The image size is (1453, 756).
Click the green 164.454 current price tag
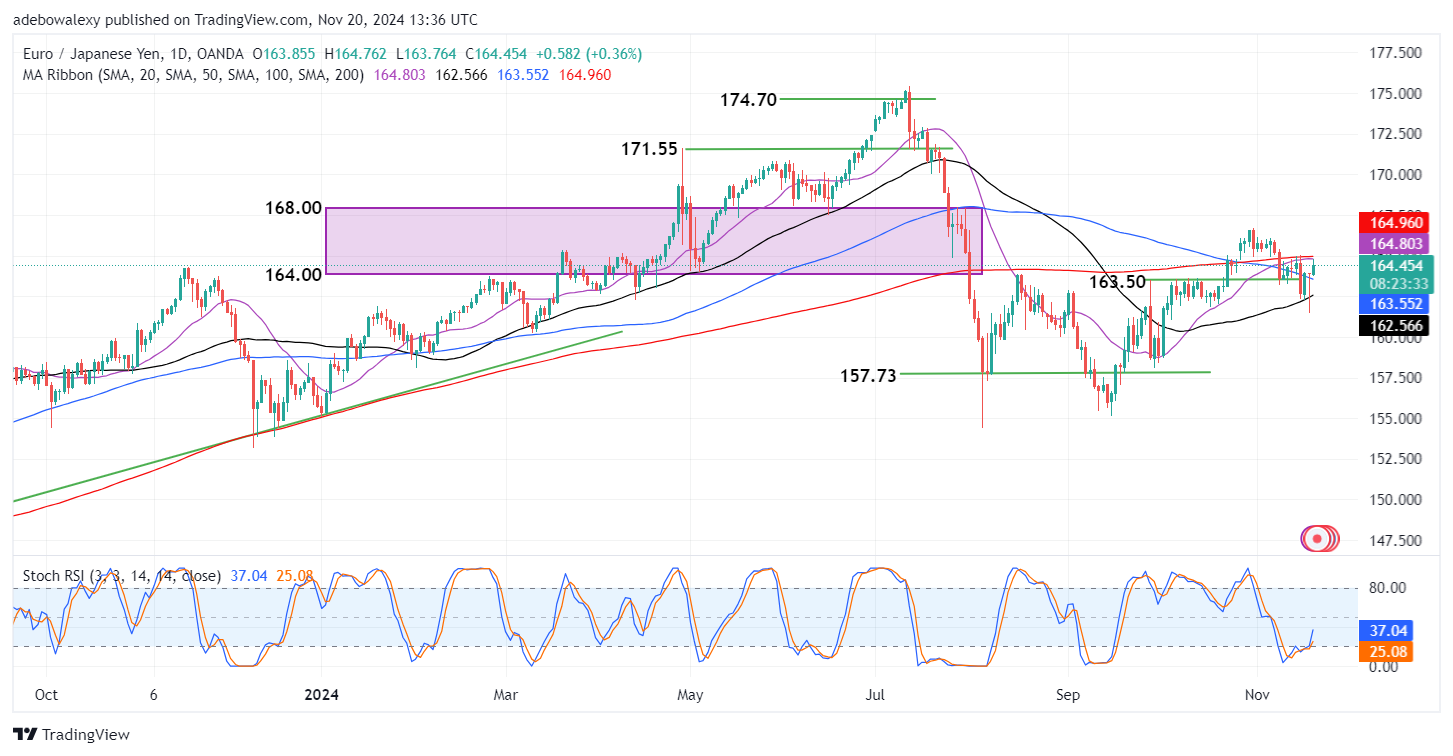tap(1395, 265)
